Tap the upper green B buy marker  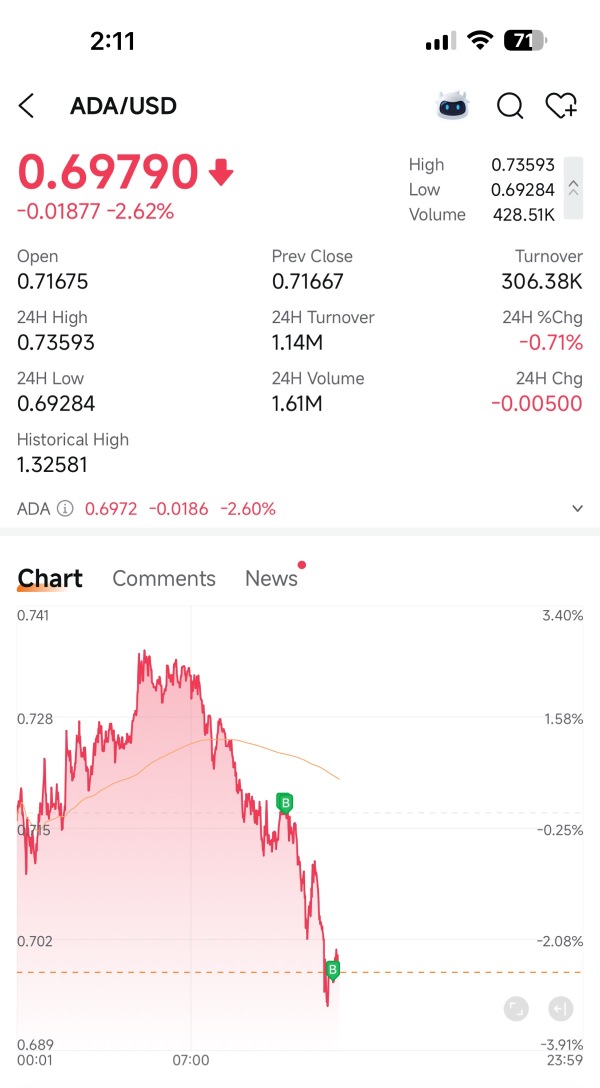tap(285, 802)
